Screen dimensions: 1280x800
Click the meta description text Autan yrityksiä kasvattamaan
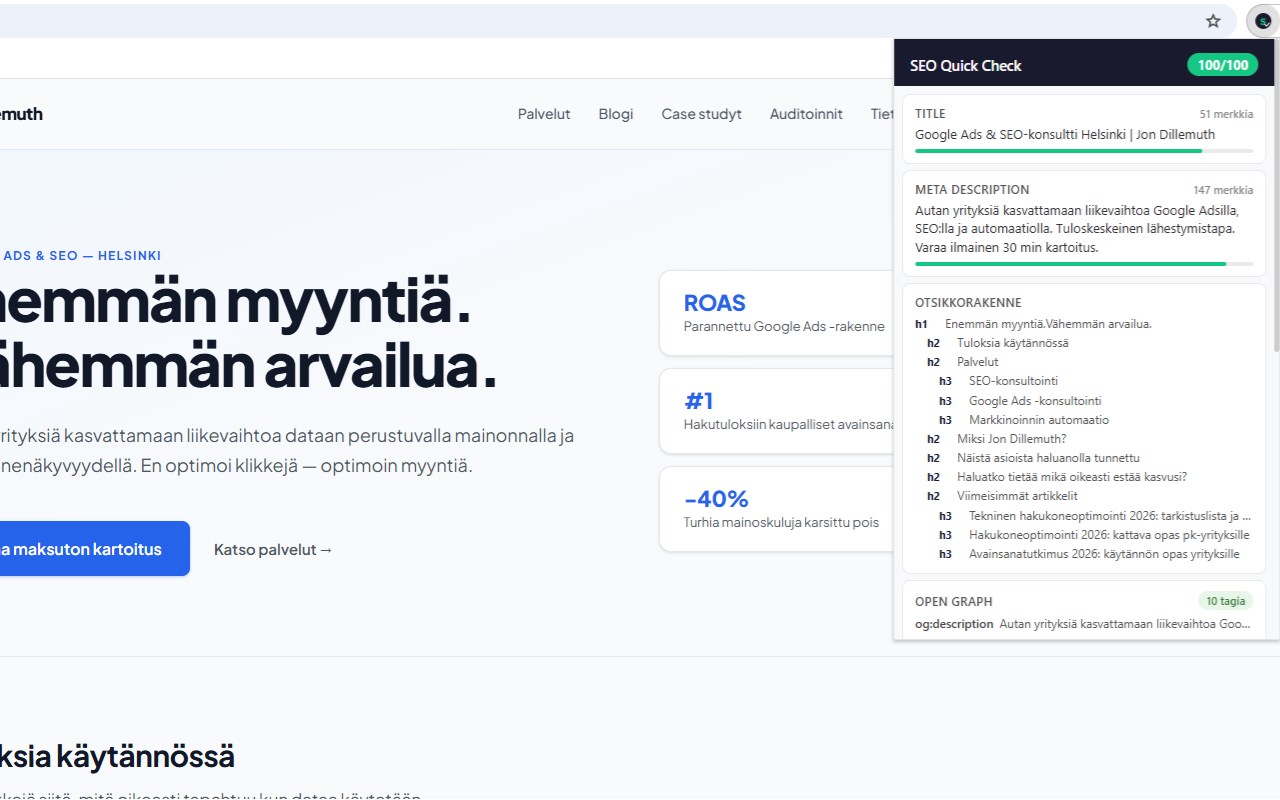pyautogui.click(x=1077, y=229)
